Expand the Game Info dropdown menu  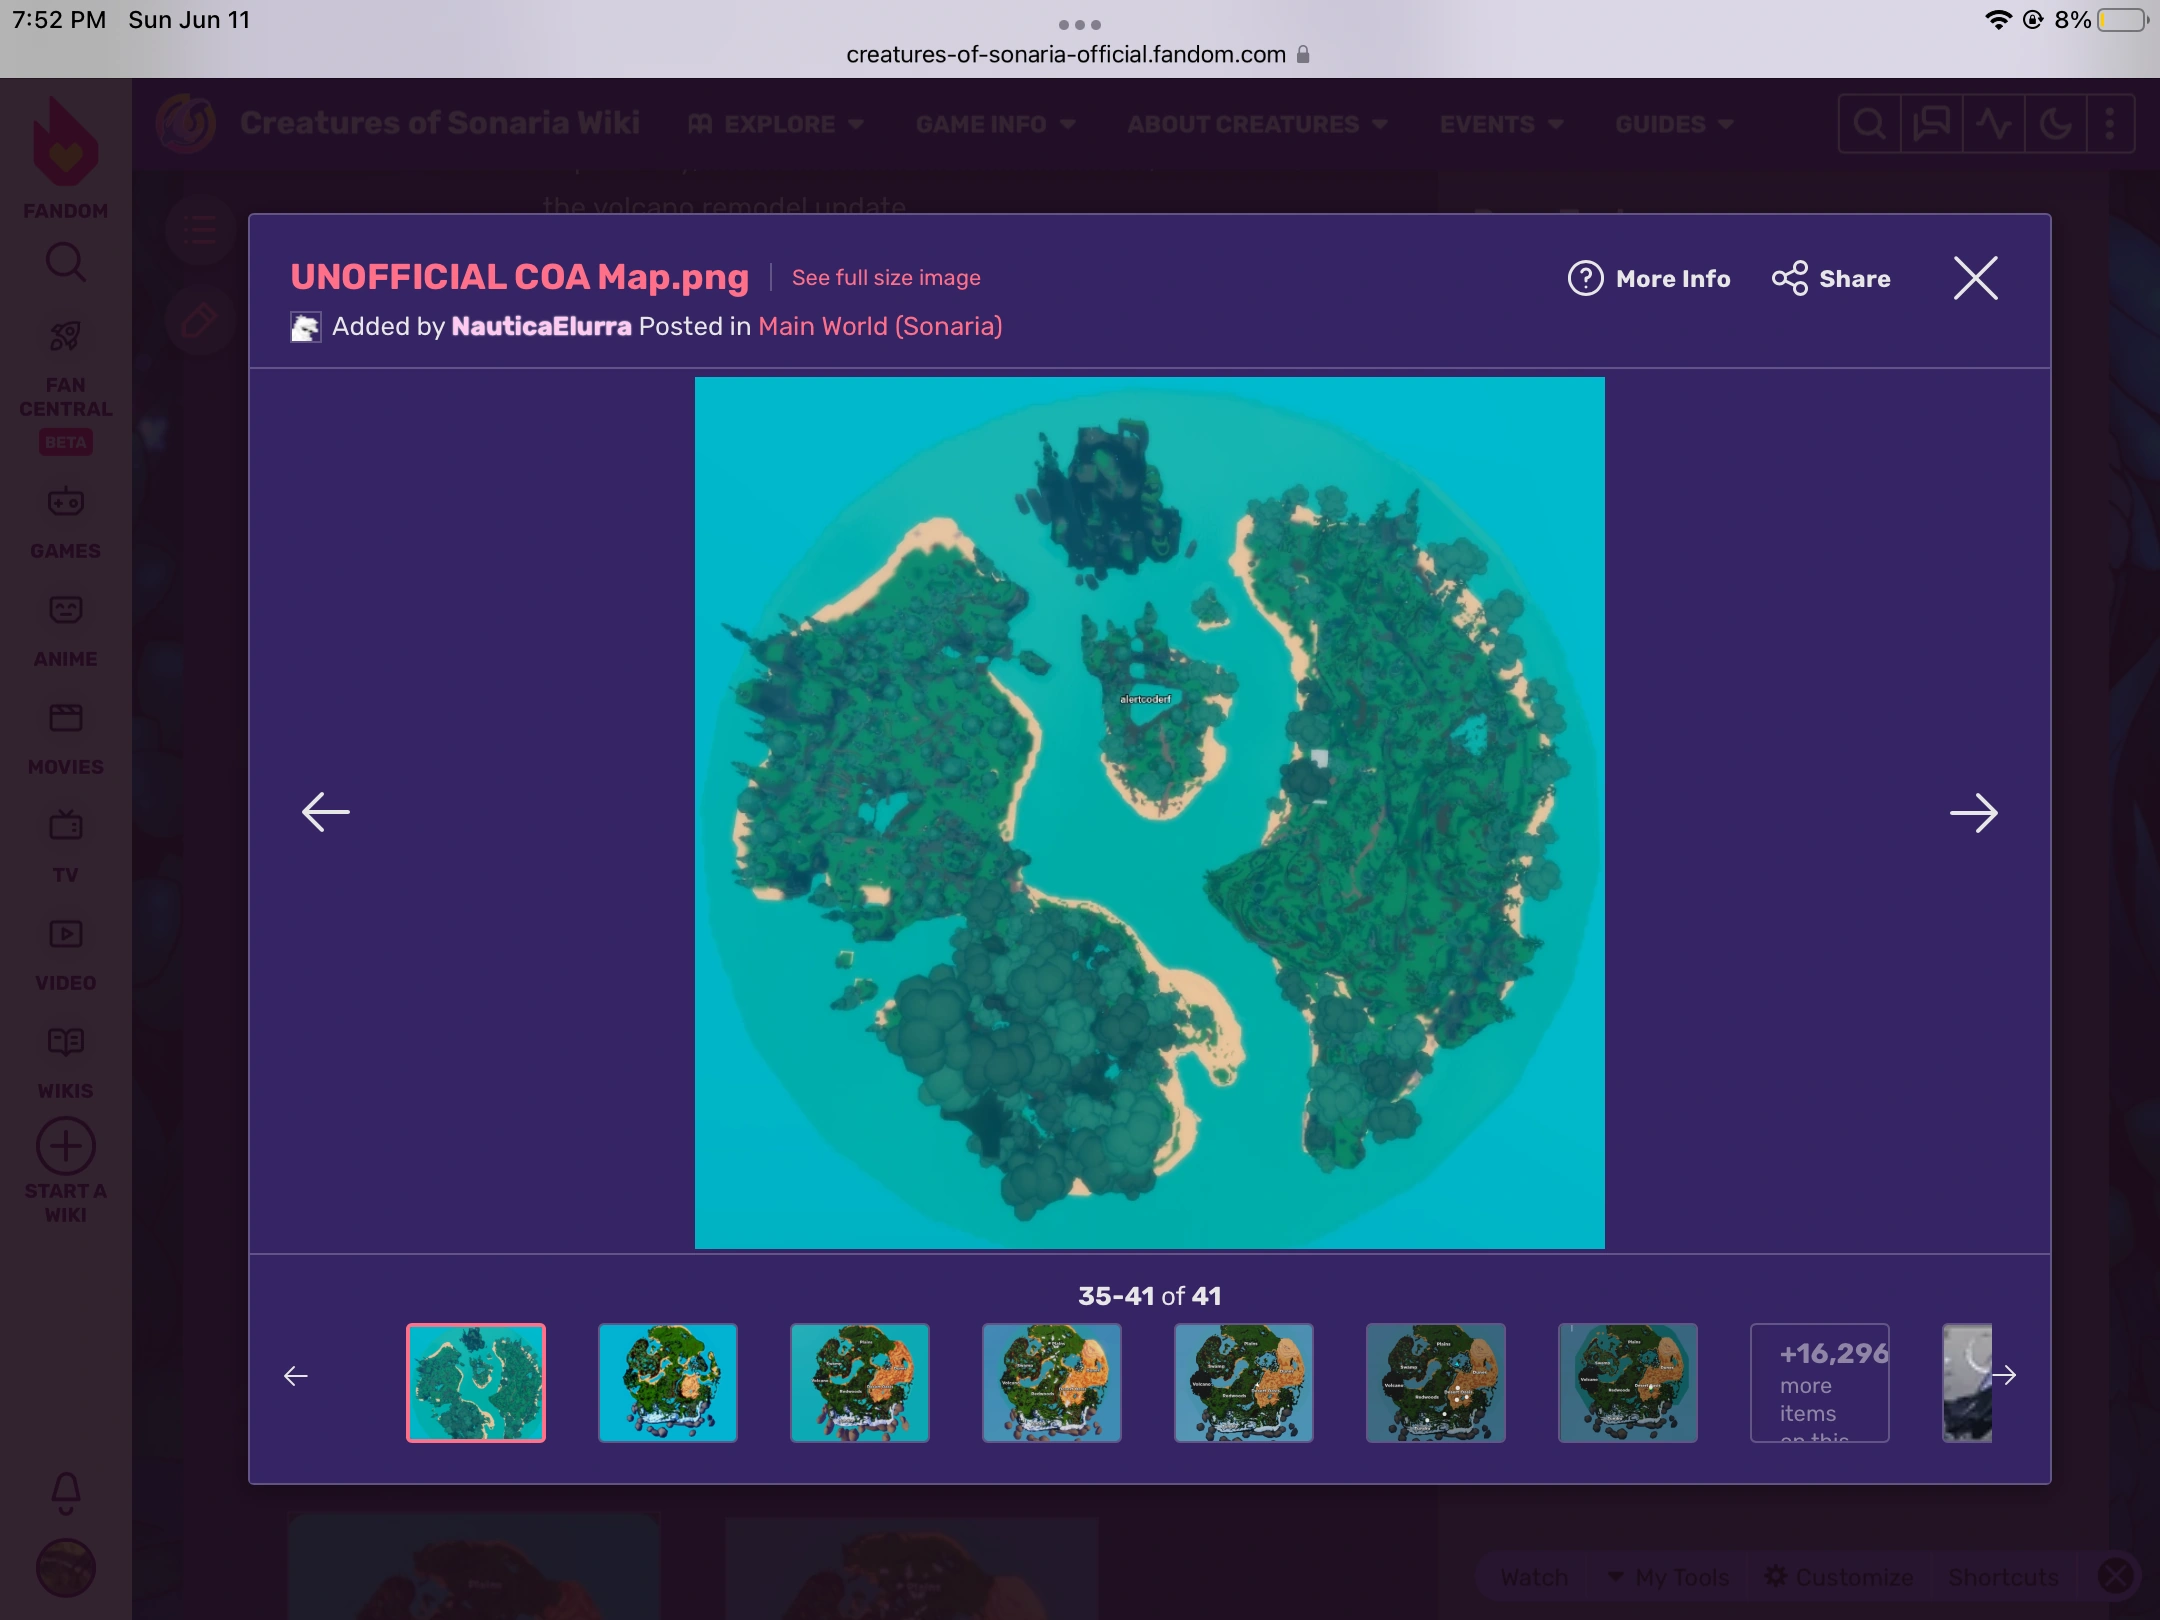(x=996, y=124)
